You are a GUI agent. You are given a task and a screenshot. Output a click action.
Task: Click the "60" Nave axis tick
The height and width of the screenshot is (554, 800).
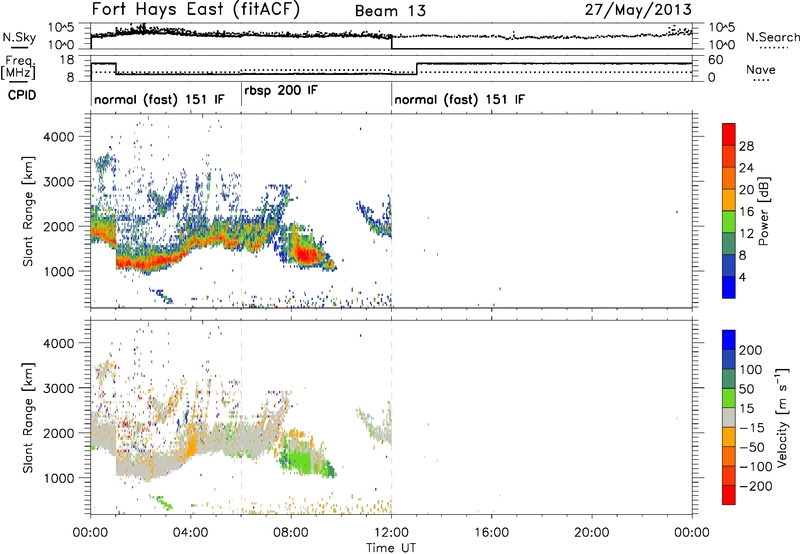pyautogui.click(x=716, y=60)
